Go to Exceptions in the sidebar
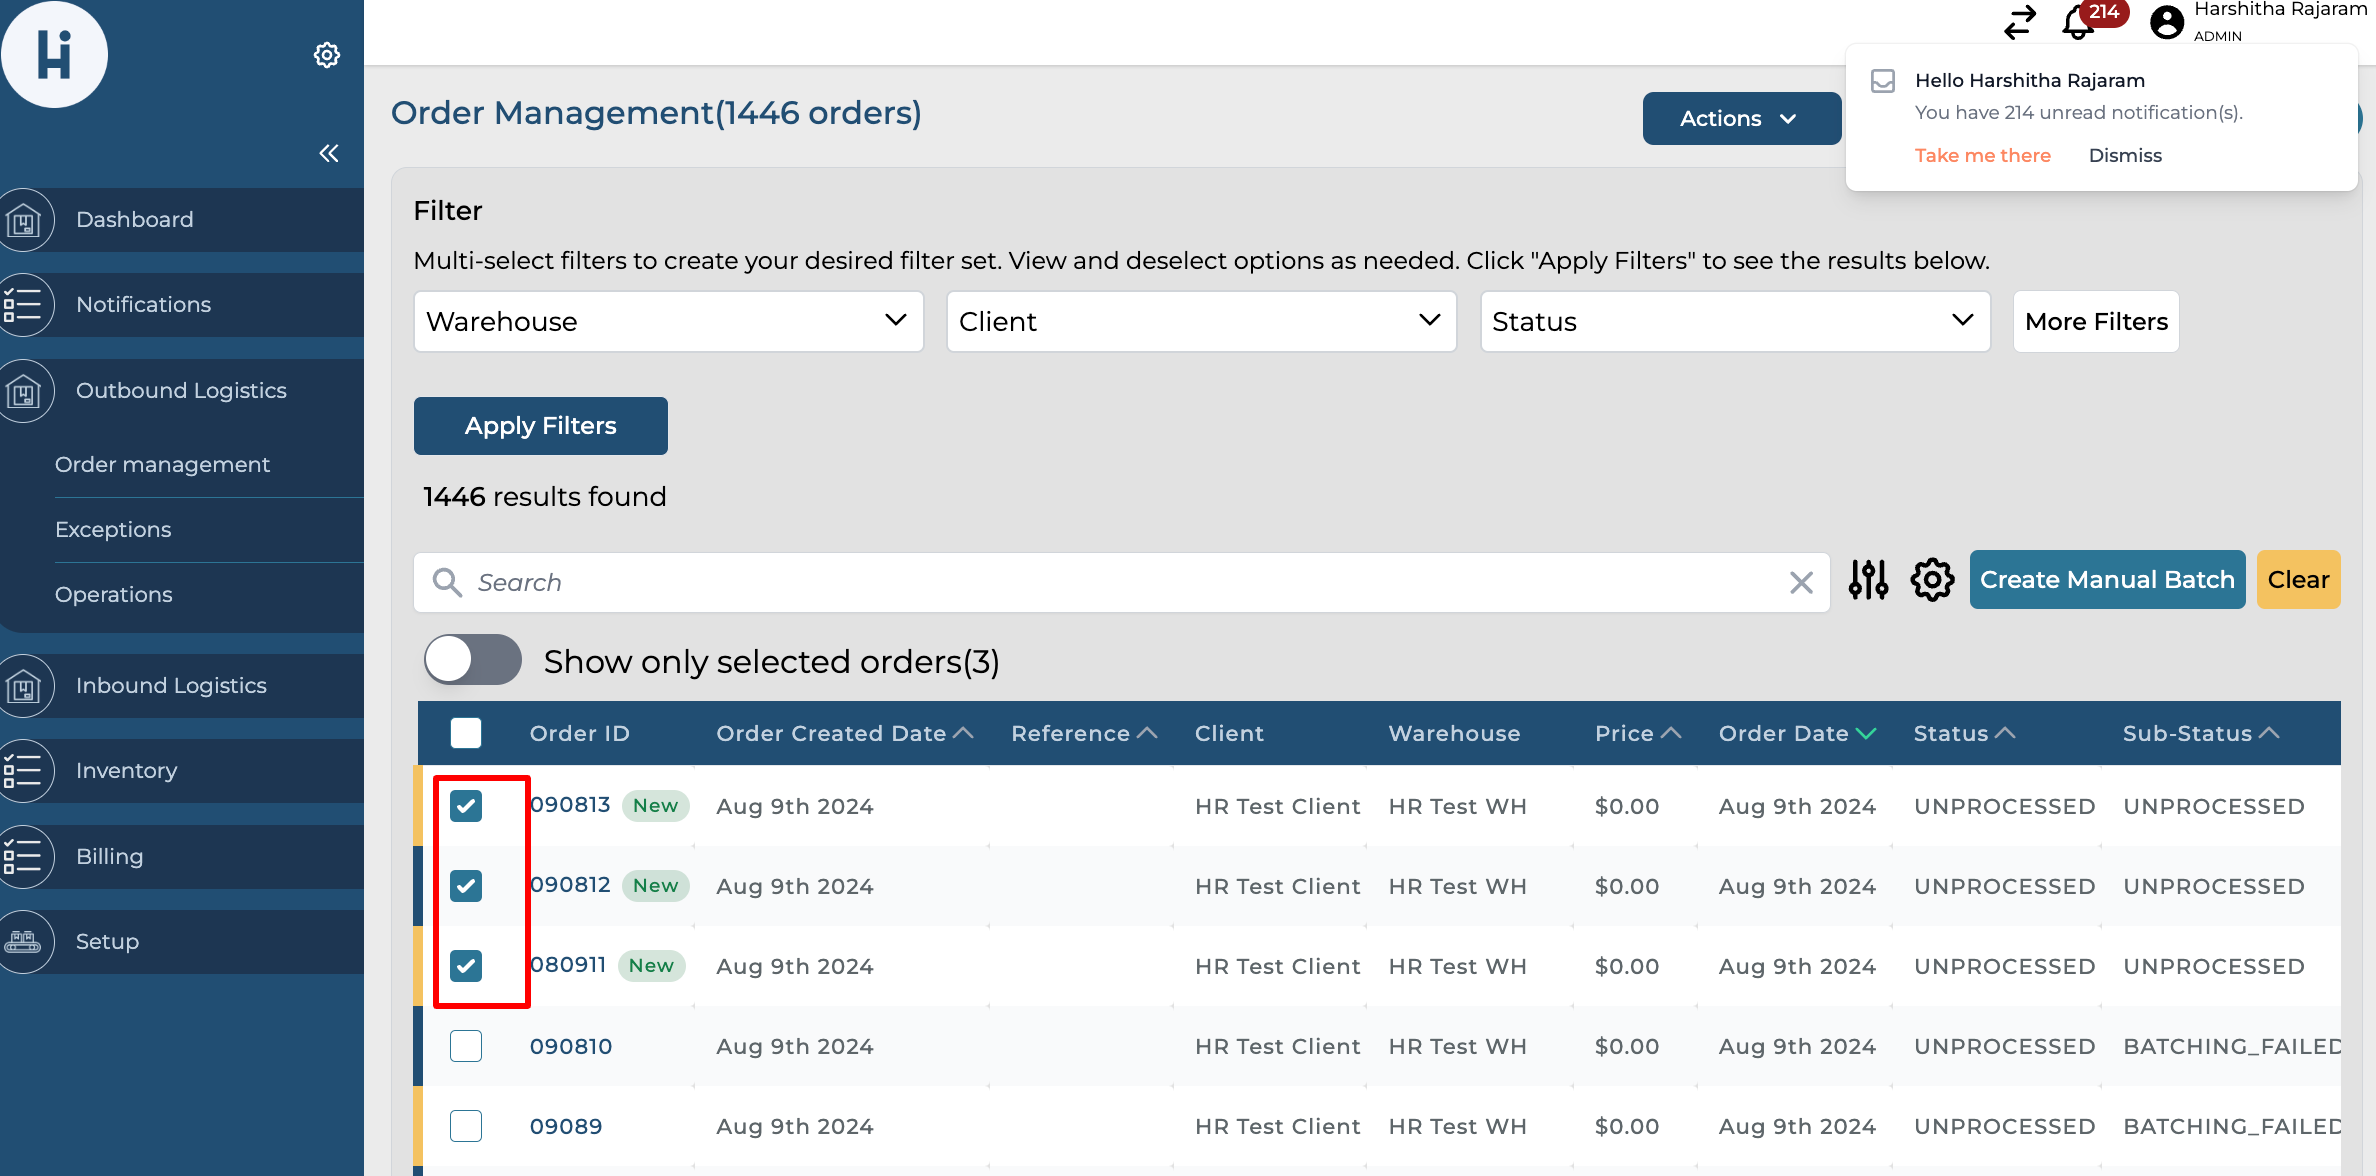2376x1176 pixels. click(113, 529)
